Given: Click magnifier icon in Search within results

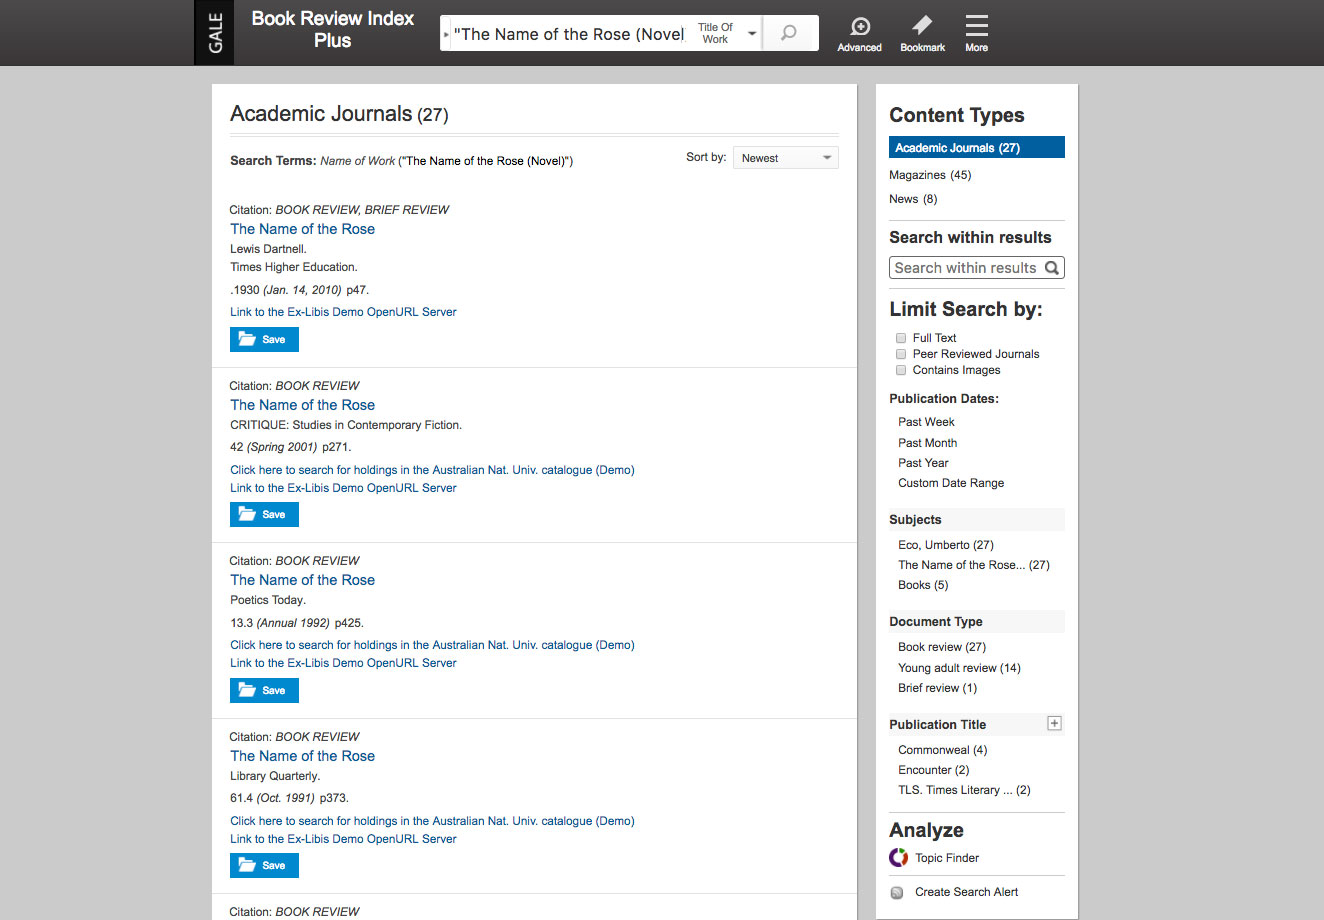Looking at the screenshot, I should coord(1052,268).
